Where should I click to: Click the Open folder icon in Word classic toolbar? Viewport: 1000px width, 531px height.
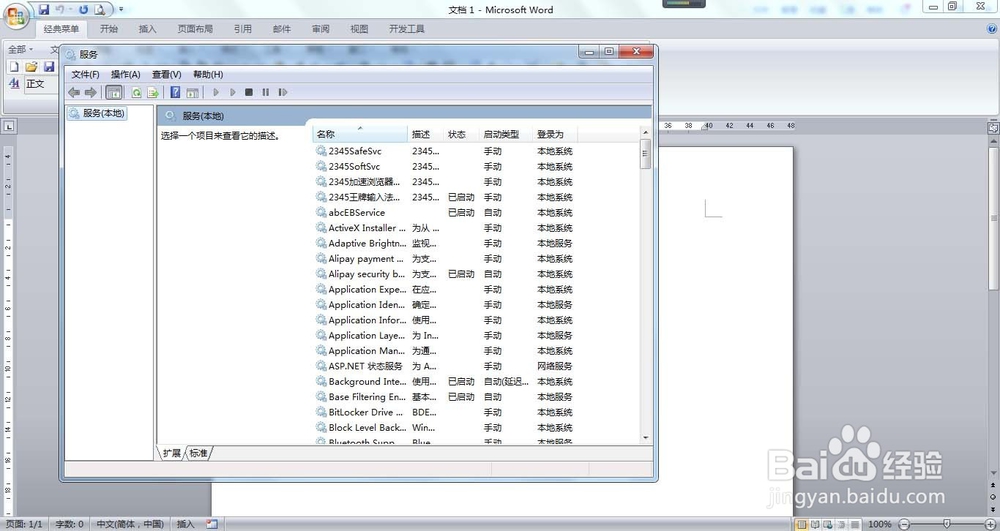point(31,66)
